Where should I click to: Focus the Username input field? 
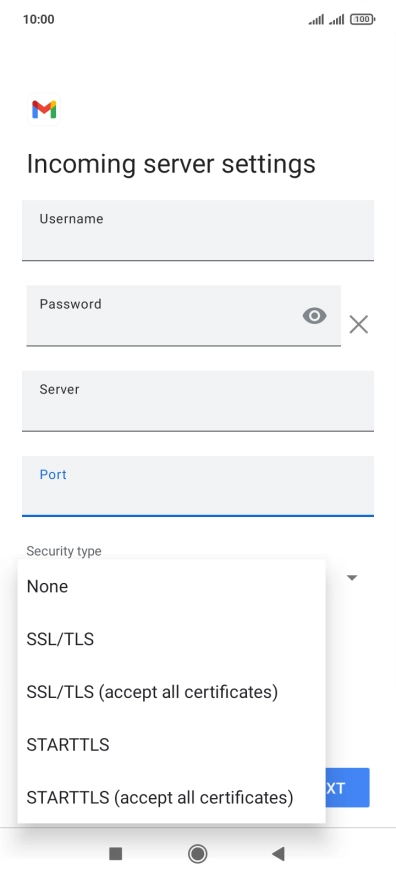pyautogui.click(x=198, y=230)
